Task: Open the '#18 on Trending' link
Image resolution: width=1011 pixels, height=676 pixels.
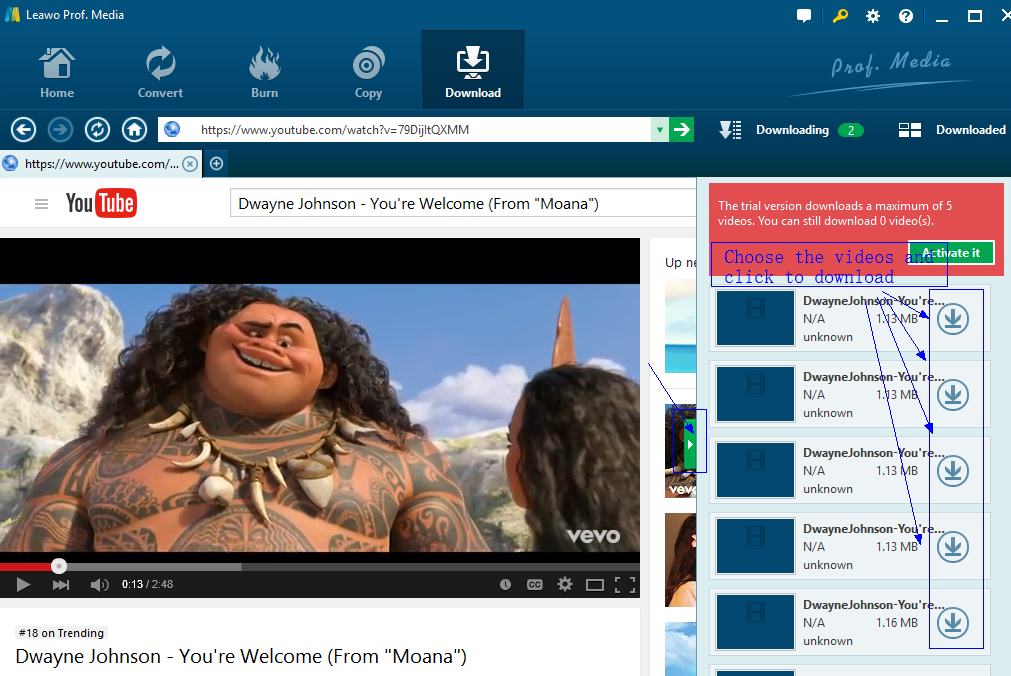Action: pyautogui.click(x=61, y=633)
